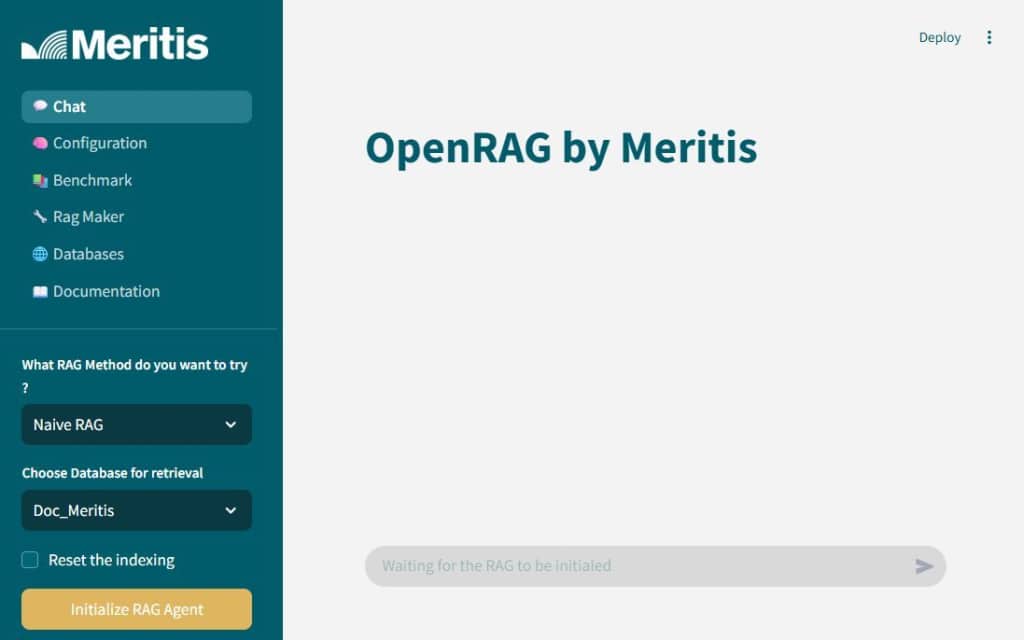Open the Databases page
Screen dimensions: 1024x640
pos(136,254)
